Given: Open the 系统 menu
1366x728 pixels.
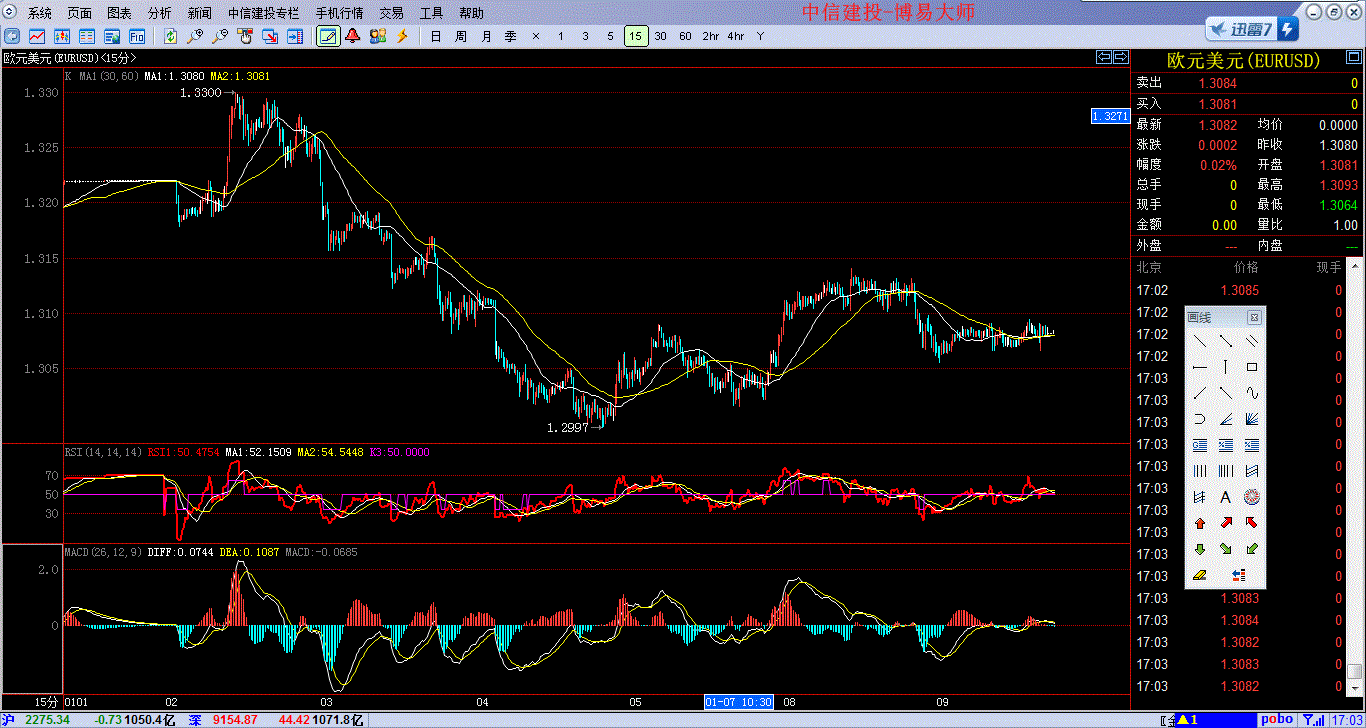Looking at the screenshot, I should click(40, 13).
